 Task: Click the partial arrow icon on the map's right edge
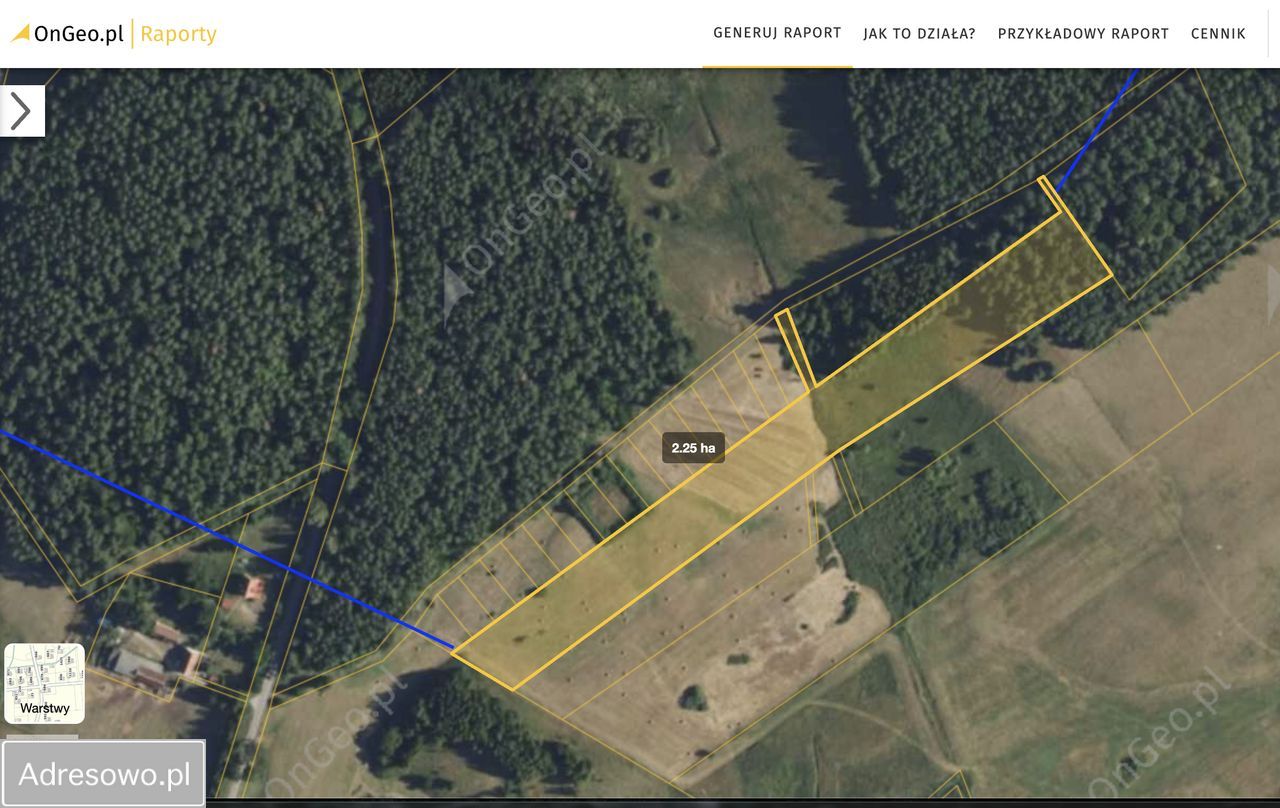point(1274,294)
